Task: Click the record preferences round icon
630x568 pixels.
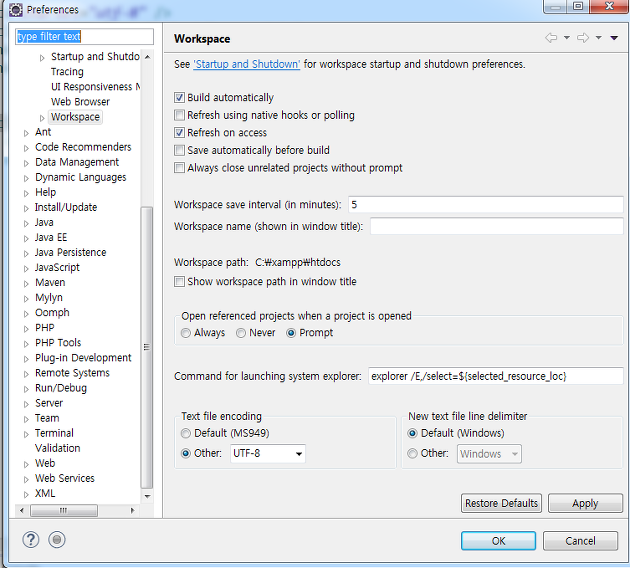Action: click(x=57, y=539)
